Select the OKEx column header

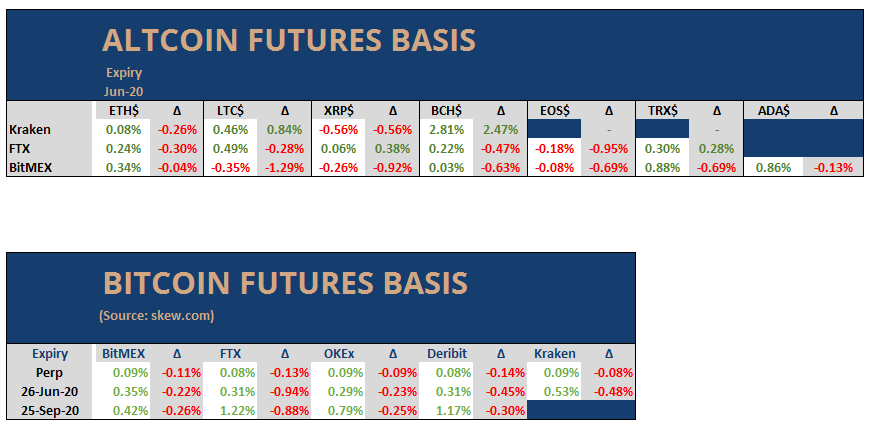tap(338, 353)
